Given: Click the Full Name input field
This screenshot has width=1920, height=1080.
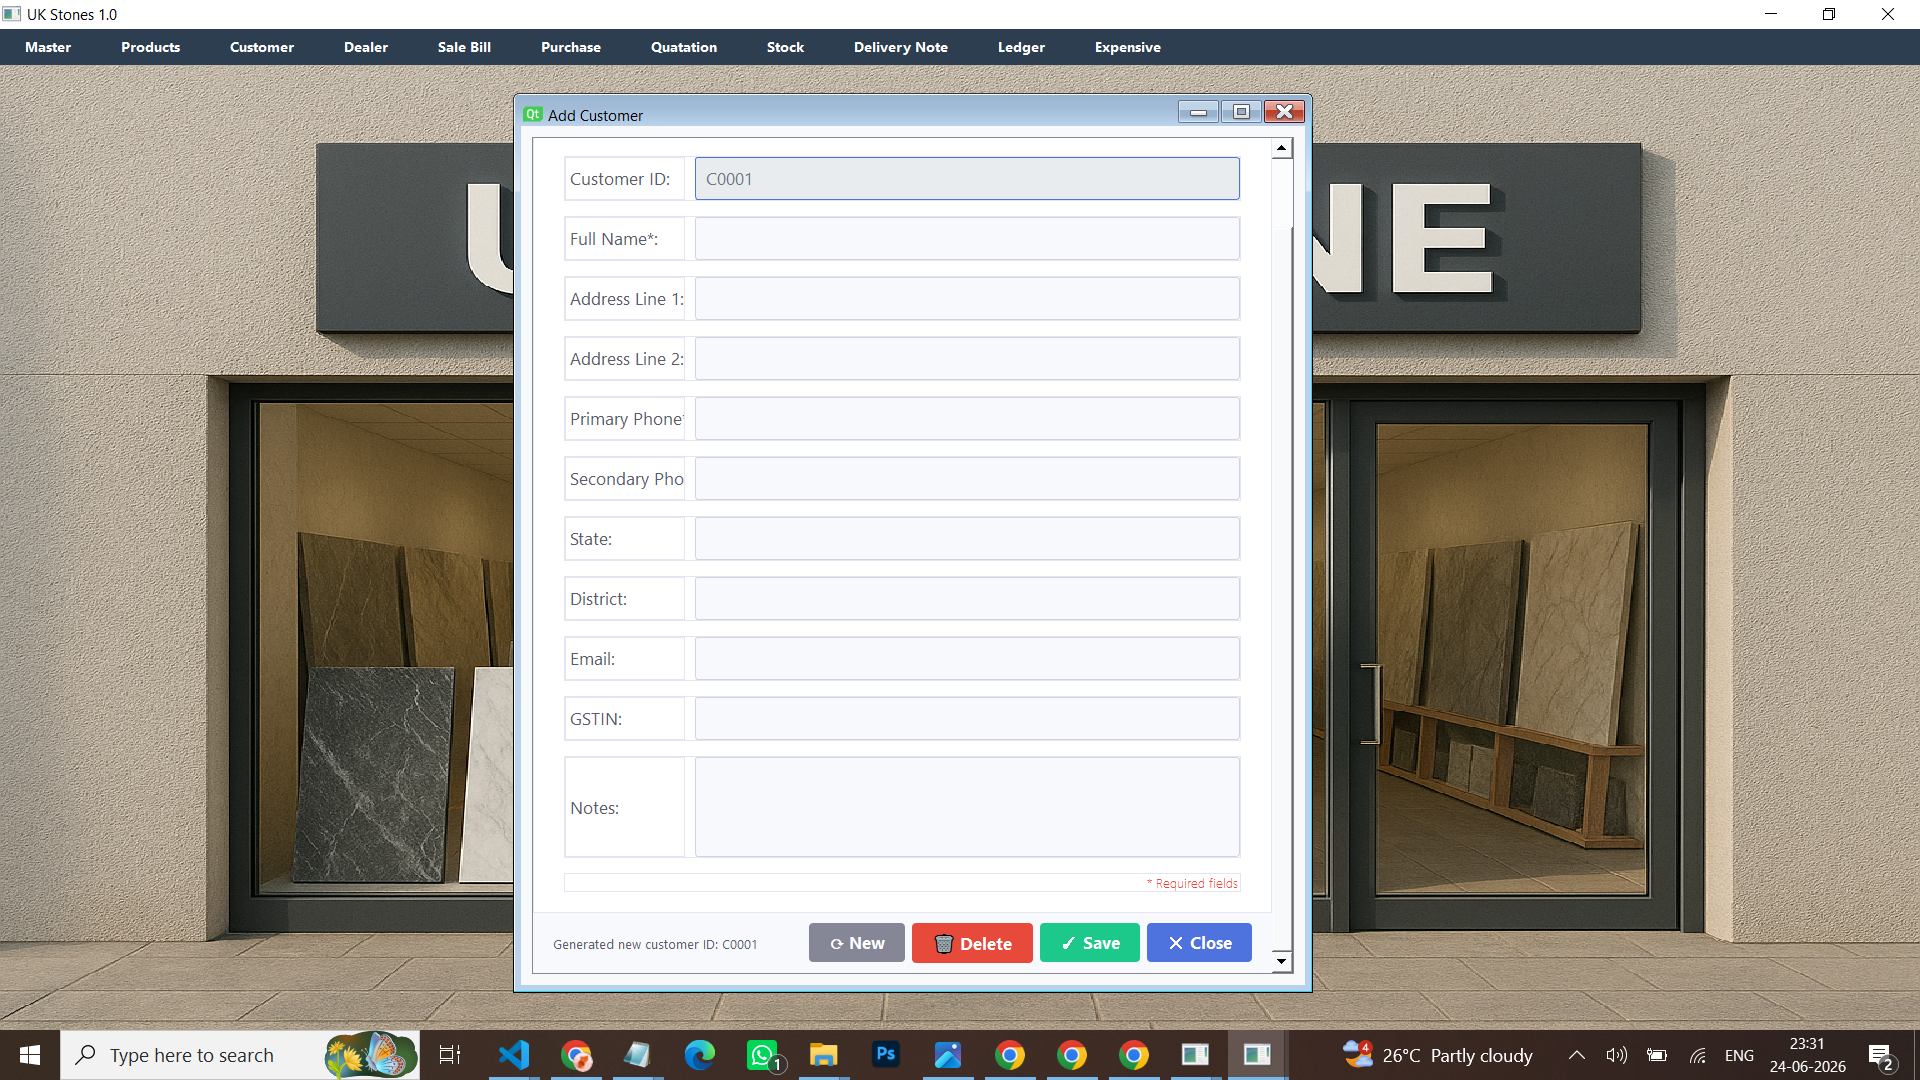Looking at the screenshot, I should coord(967,239).
